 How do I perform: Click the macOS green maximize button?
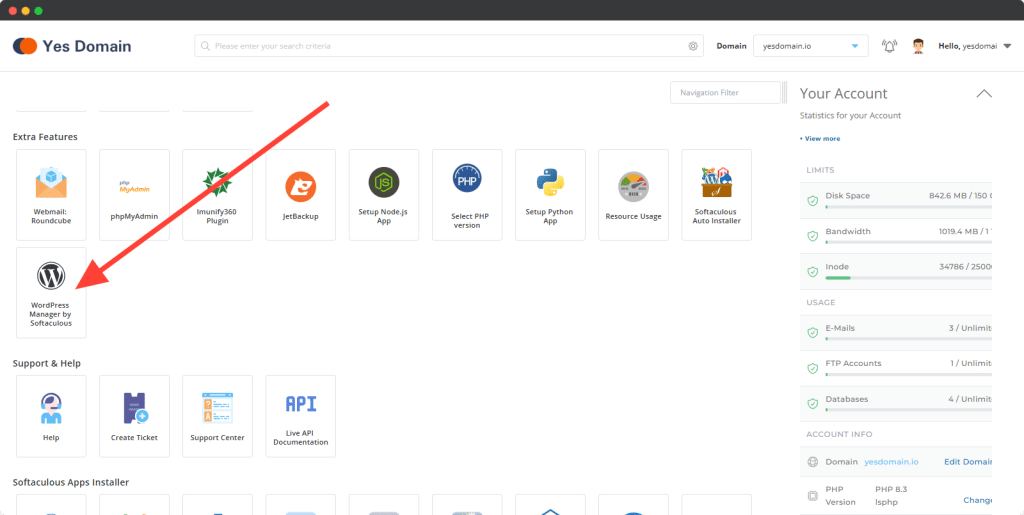(x=38, y=11)
